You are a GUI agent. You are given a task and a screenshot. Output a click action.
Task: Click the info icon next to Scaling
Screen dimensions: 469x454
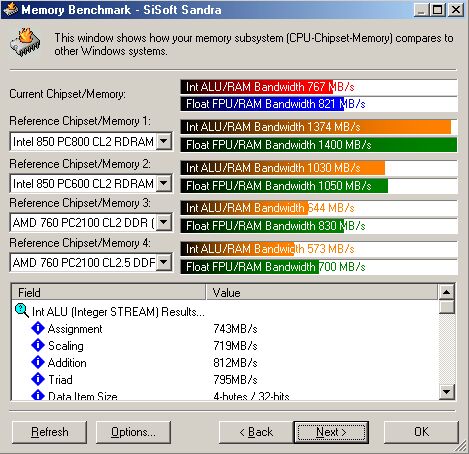point(38,345)
